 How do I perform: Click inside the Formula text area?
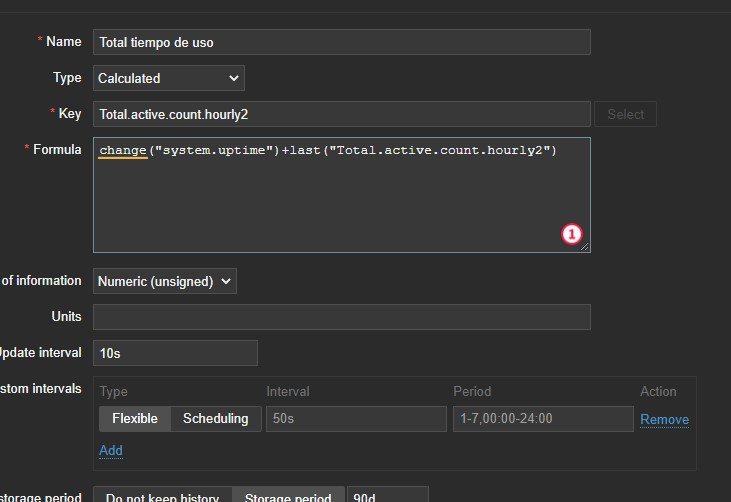(x=342, y=195)
